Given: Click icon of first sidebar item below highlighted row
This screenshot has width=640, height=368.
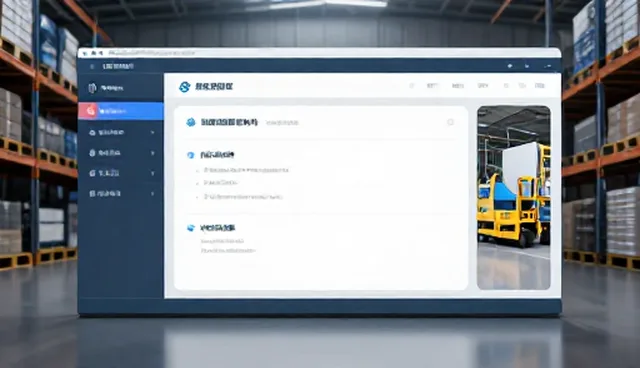Looking at the screenshot, I should coord(92,133).
